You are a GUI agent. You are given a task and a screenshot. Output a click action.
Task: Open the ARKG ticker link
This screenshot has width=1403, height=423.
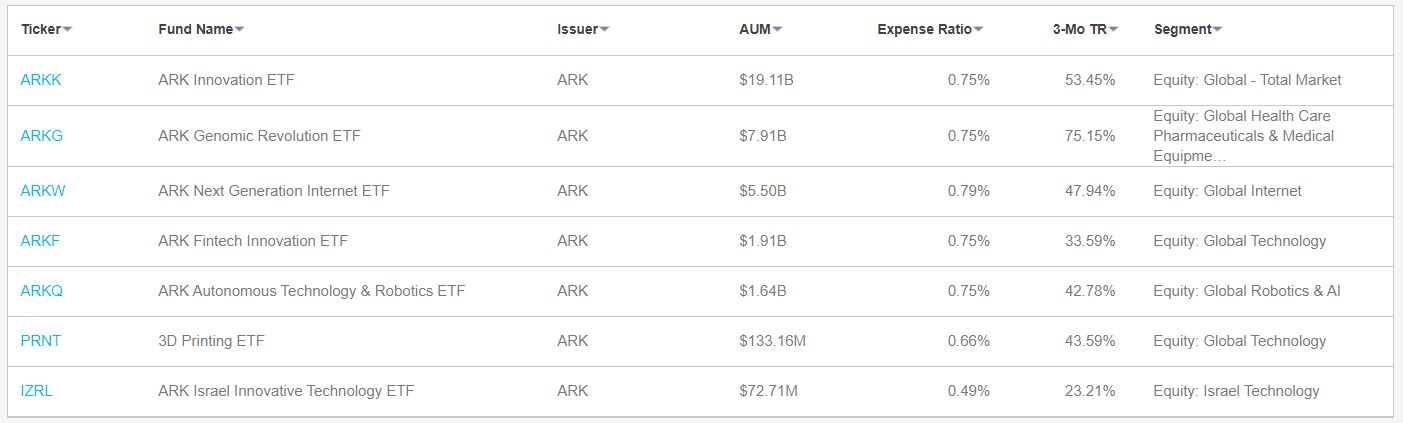pyautogui.click(x=42, y=136)
